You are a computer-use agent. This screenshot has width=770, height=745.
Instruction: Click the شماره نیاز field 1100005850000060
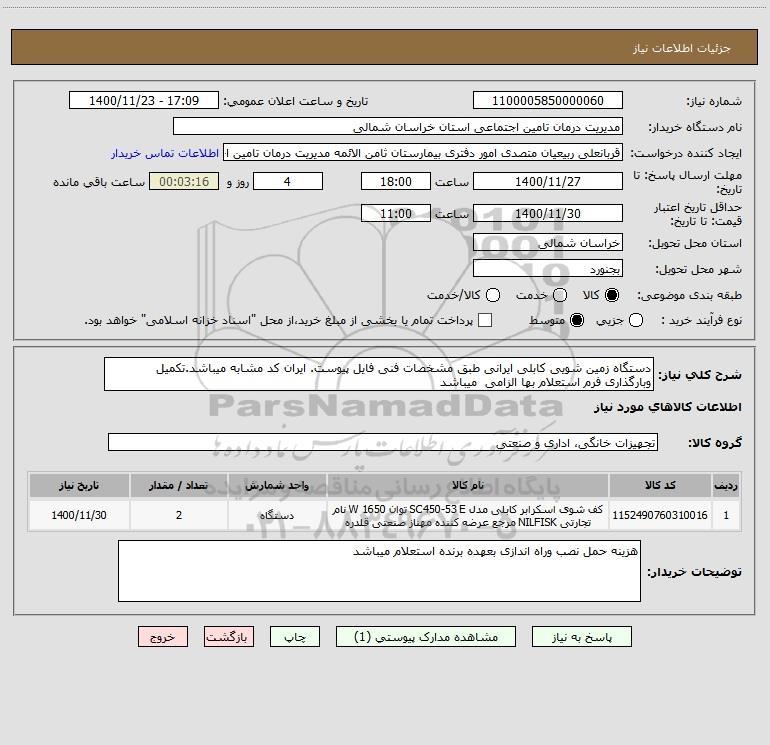pos(548,101)
